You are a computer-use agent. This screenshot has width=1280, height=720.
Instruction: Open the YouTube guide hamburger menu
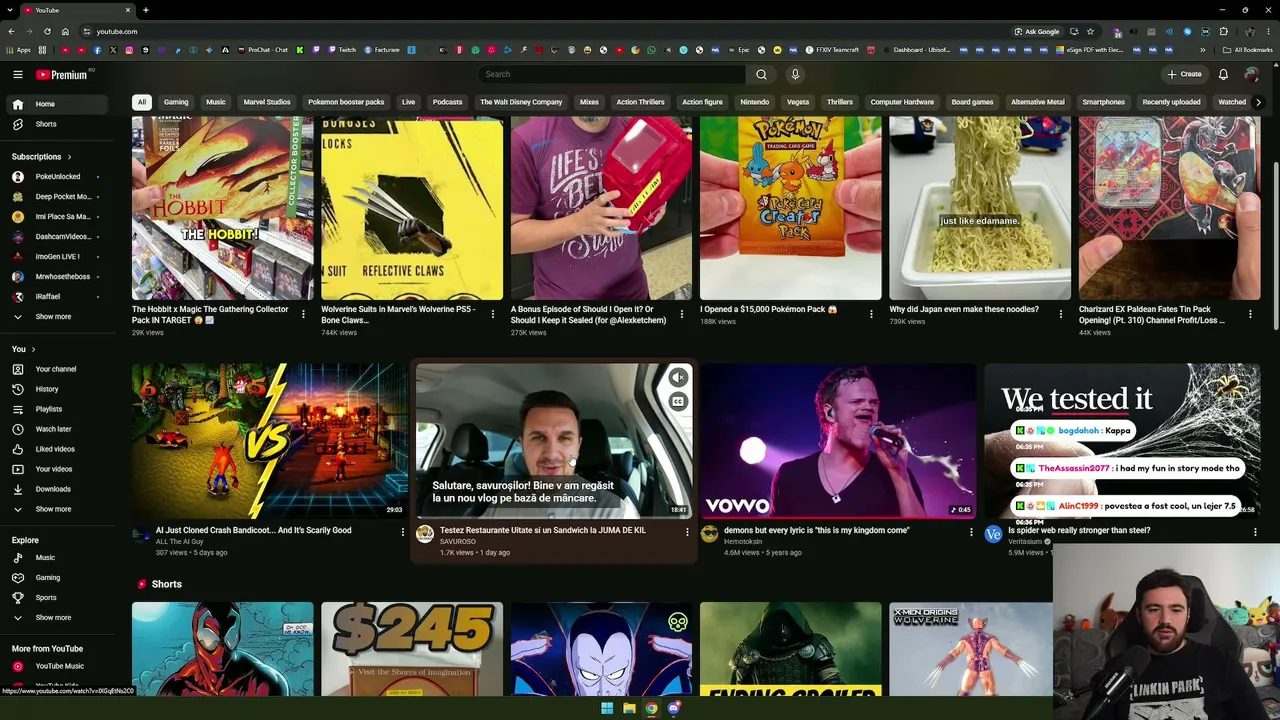point(17,74)
